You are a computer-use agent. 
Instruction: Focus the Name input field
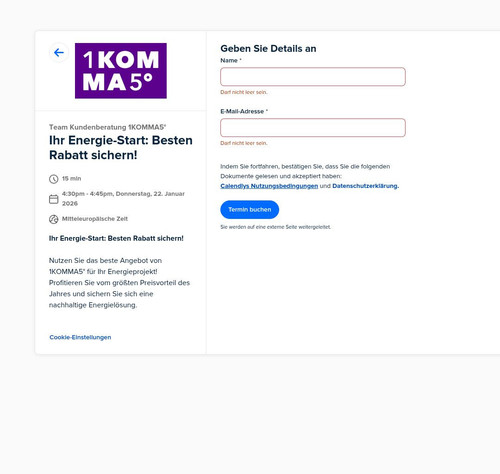tap(313, 77)
